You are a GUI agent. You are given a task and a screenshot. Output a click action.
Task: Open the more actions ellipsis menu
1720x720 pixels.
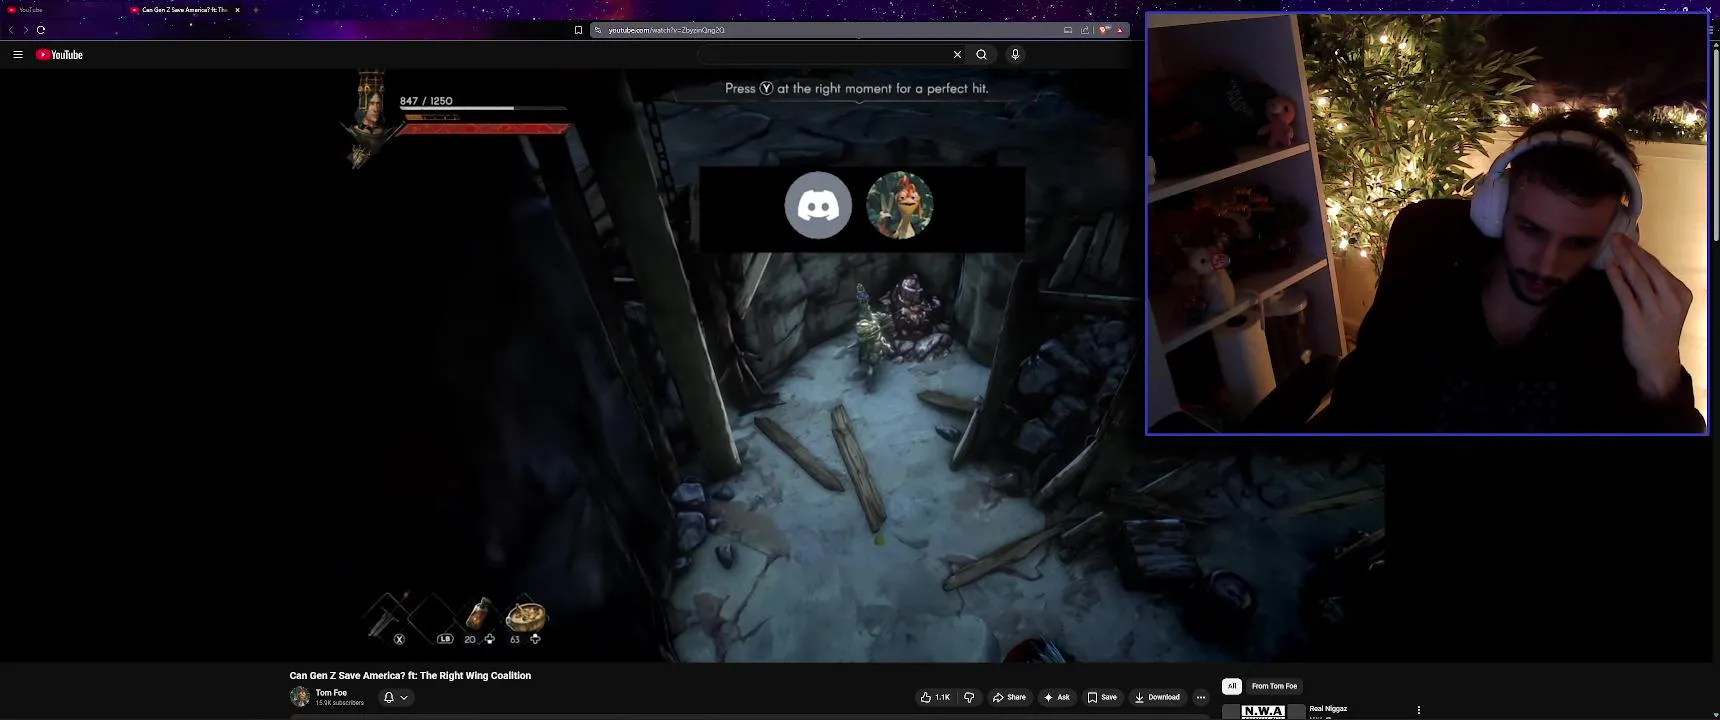[x=1201, y=698]
